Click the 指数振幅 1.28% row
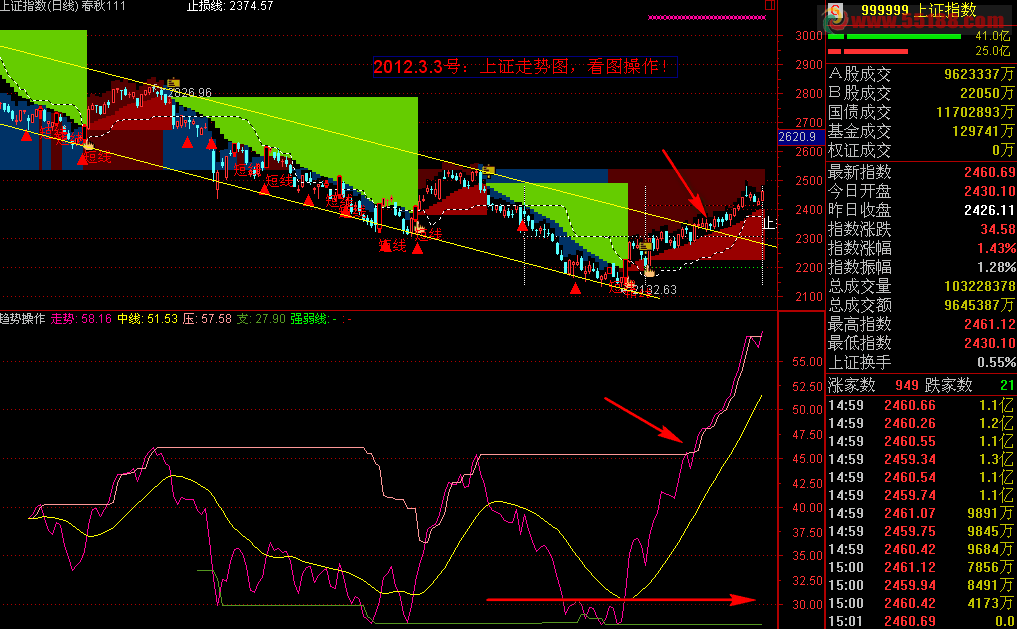 tap(921, 267)
